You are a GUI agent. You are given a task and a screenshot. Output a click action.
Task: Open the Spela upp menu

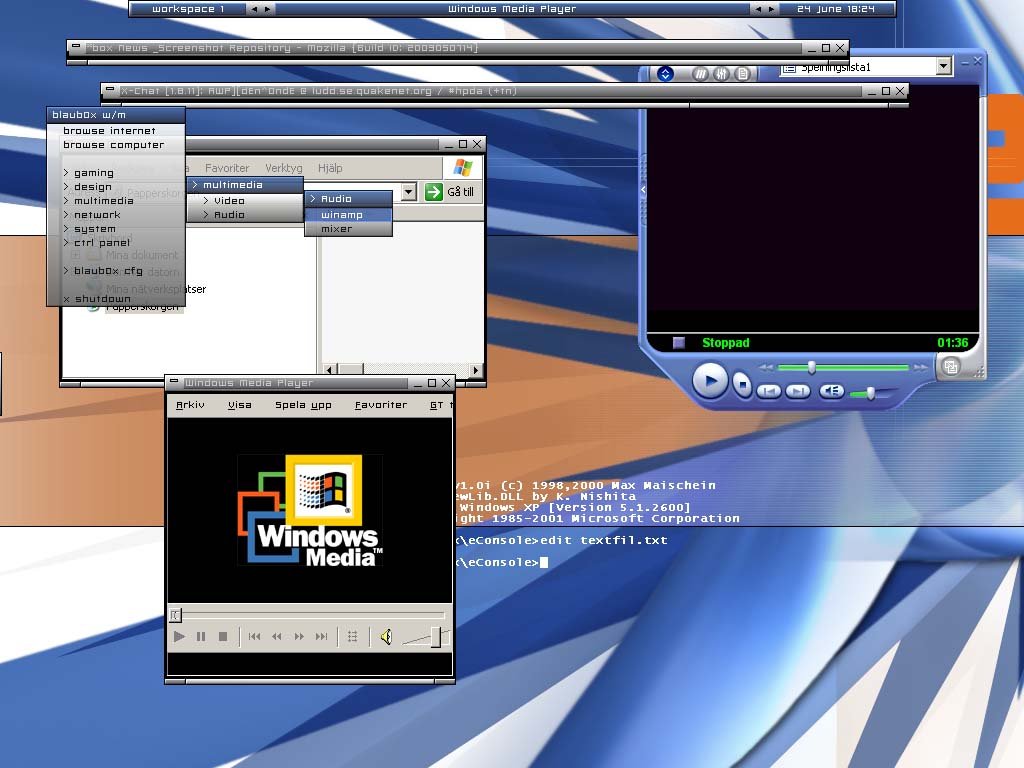point(303,405)
